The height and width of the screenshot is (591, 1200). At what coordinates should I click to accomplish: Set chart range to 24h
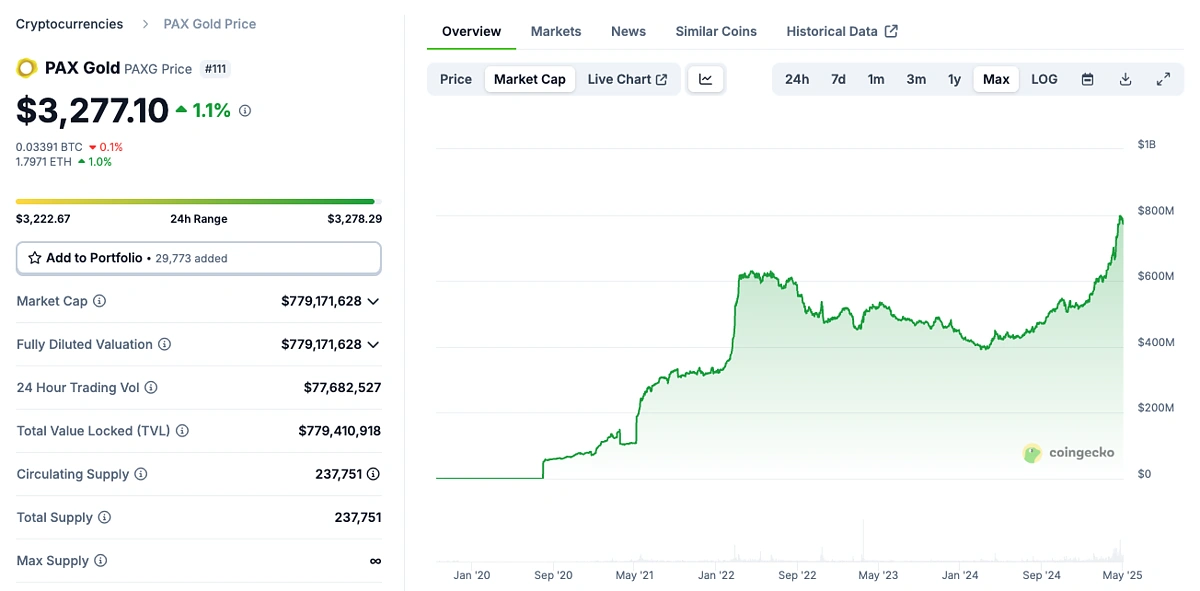(x=797, y=79)
